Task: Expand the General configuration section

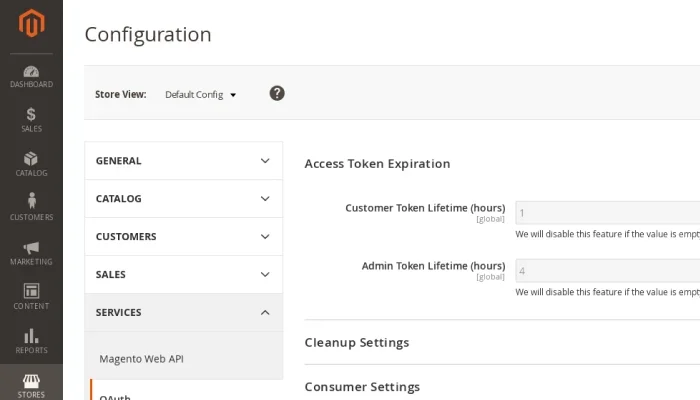Action: [184, 161]
